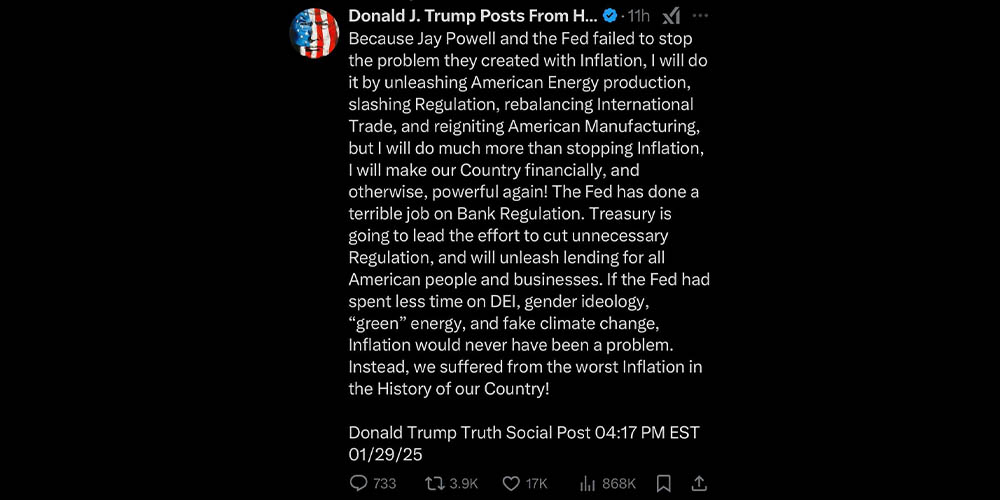
Task: Repost this post using the arrows icon
Action: pos(435,483)
